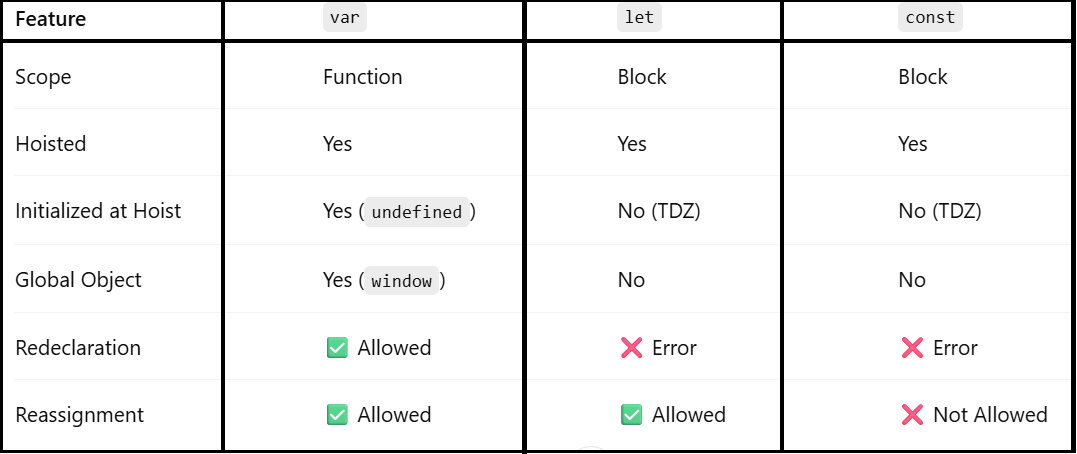The width and height of the screenshot is (1077, 454).
Task: Click the green check icon for let Reassignment
Action: click(x=631, y=415)
